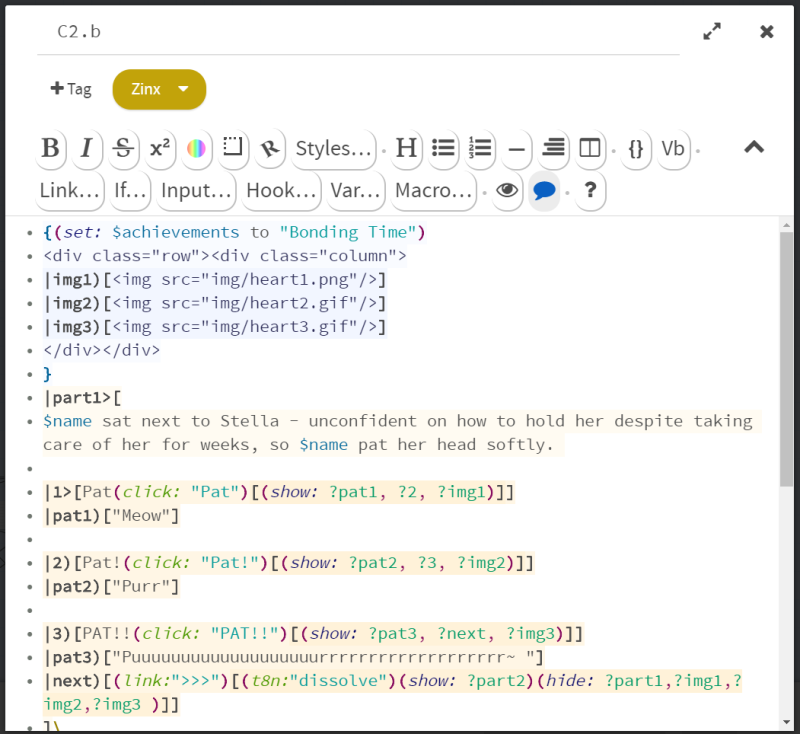Insert bulleted list
This screenshot has height=734, width=800.
point(443,148)
